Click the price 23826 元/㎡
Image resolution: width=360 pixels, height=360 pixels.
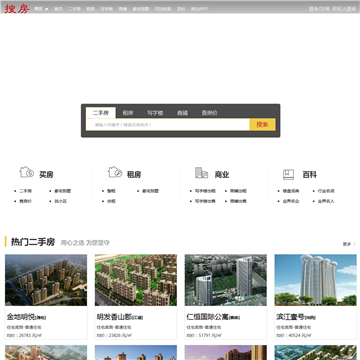pos(119,335)
